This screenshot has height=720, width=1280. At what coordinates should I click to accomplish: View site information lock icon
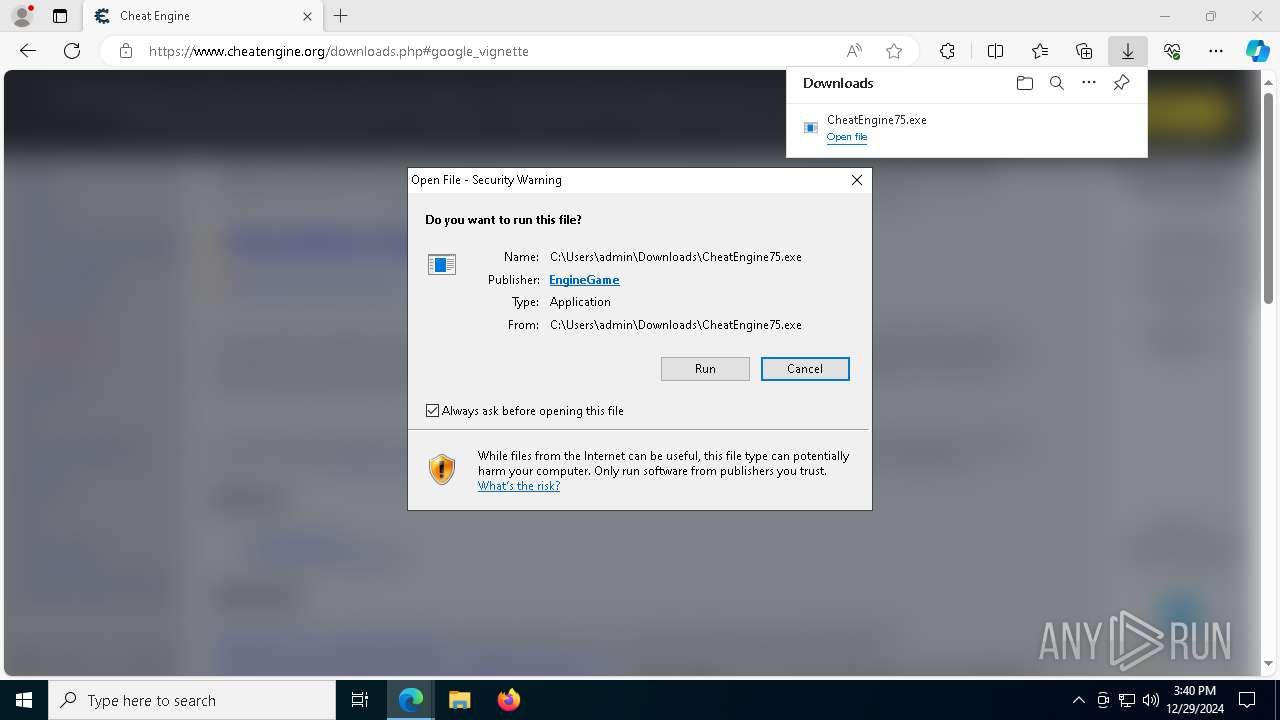126,51
